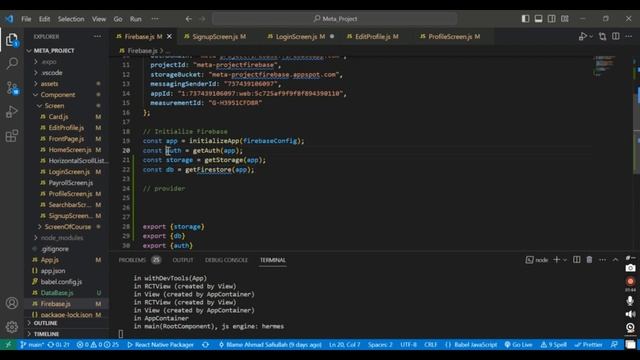Open the Explorer view in activity bar
Screen dimensions: 640x360
[12, 40]
